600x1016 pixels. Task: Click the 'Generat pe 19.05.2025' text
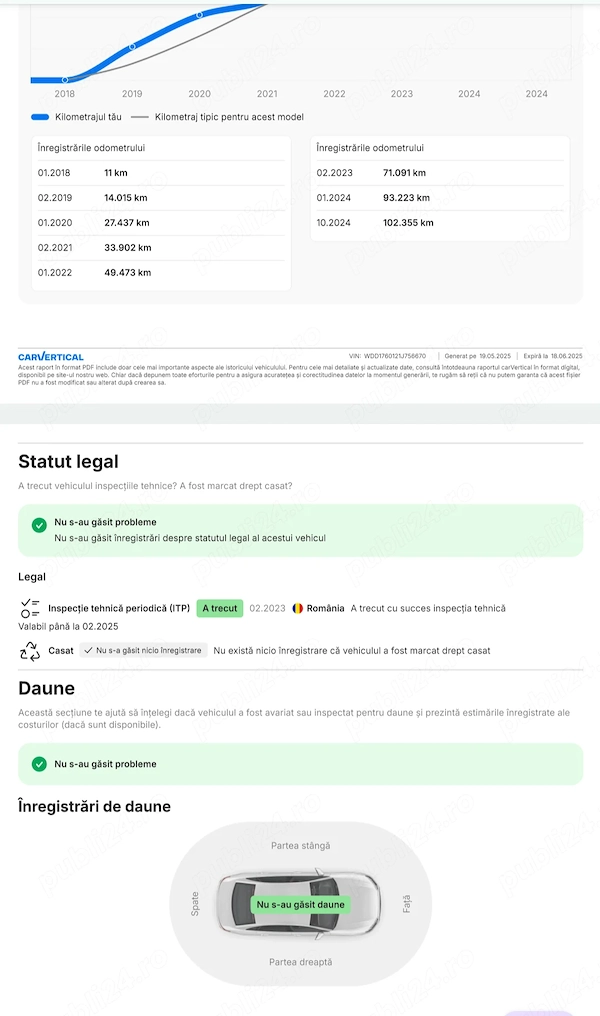tap(478, 356)
